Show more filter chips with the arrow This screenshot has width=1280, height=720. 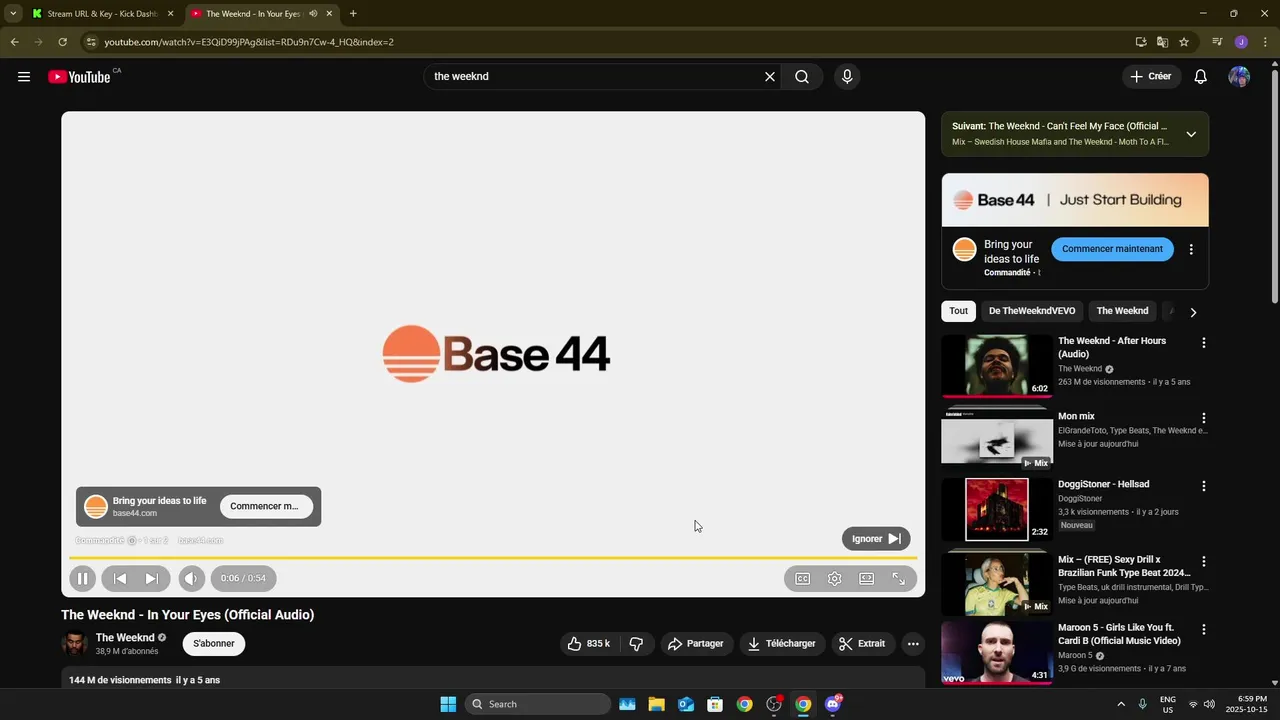(1193, 312)
